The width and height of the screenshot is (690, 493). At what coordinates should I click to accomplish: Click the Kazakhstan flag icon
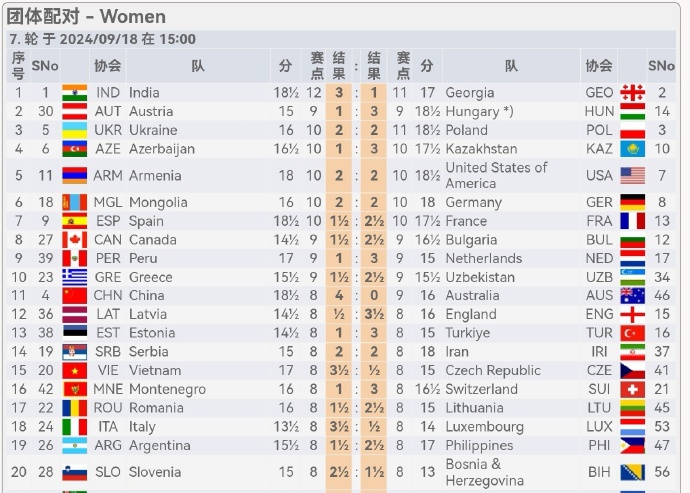tap(632, 149)
